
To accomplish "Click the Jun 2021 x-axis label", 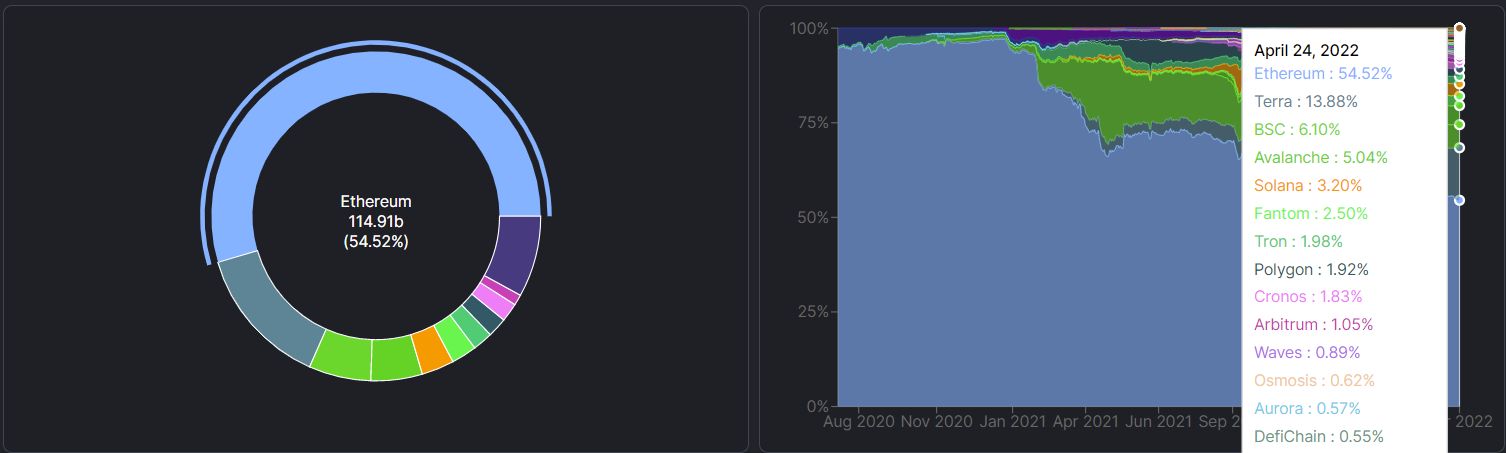I will pyautogui.click(x=1160, y=422).
